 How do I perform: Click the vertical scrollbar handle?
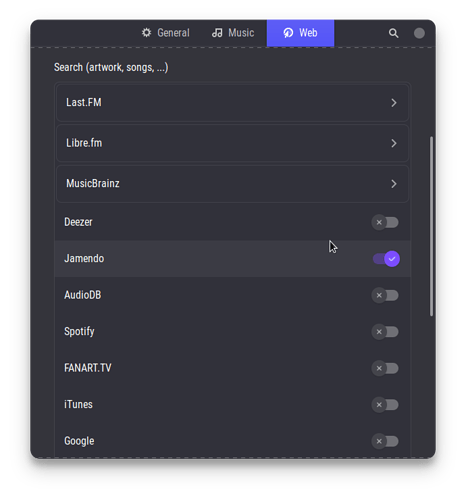[x=431, y=226]
